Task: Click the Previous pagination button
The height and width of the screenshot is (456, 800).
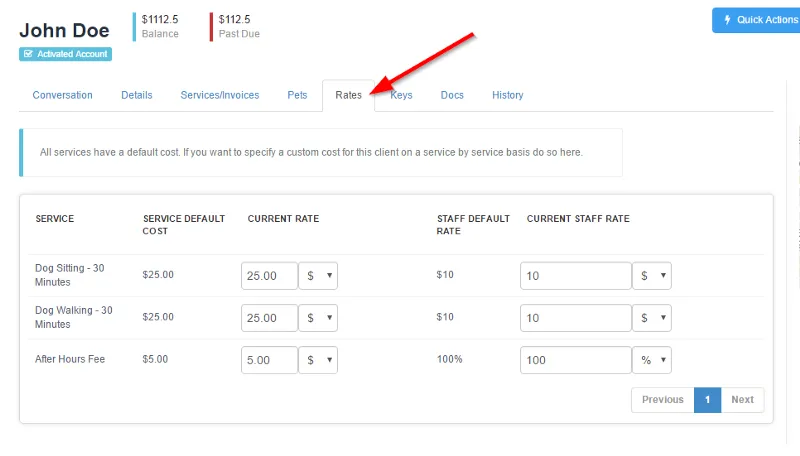Action: coord(663,400)
